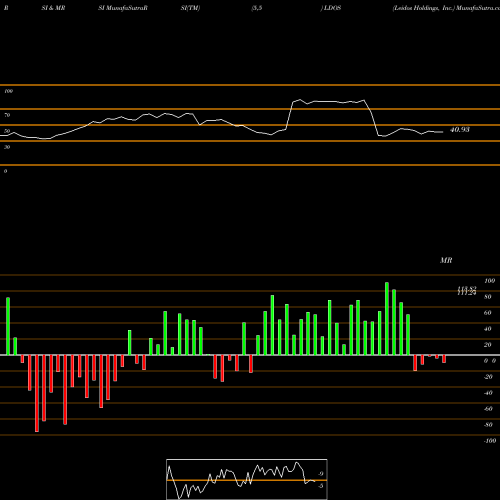Screen dimensions: 500x500
Task: Click the longest red MR histogram bar
Action: [x=37, y=393]
